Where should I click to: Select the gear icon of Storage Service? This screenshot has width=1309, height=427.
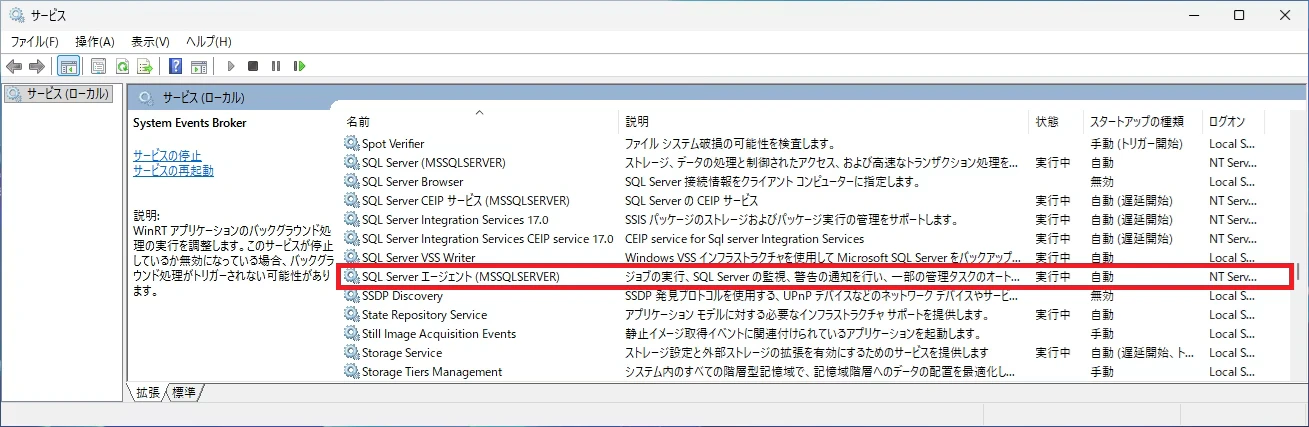[x=351, y=353]
